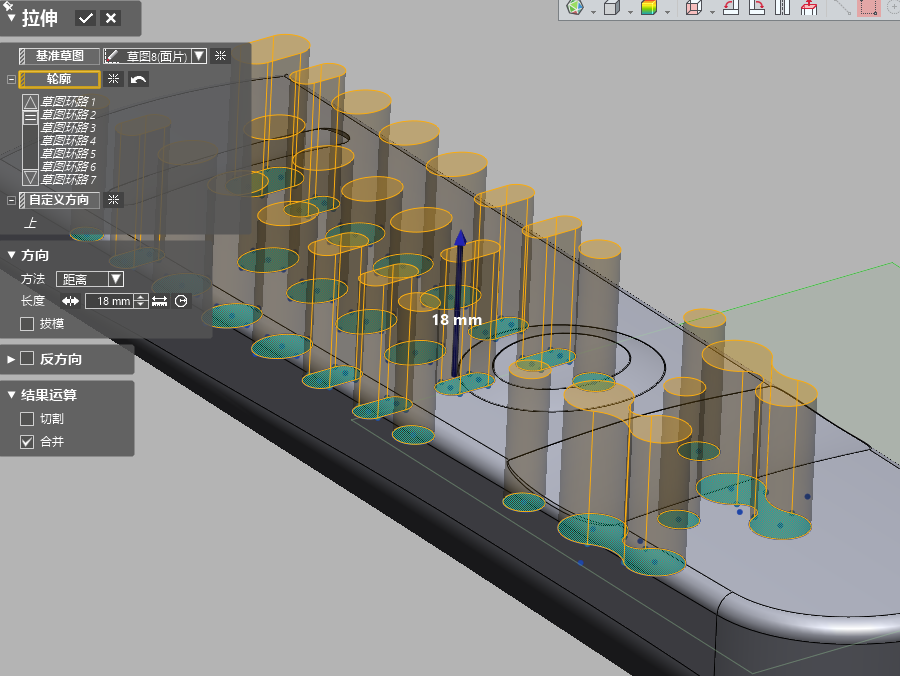This screenshot has width=900, height=676.
Task: Open dropdown beside gray cube icon
Action: pyautogui.click(x=630, y=11)
